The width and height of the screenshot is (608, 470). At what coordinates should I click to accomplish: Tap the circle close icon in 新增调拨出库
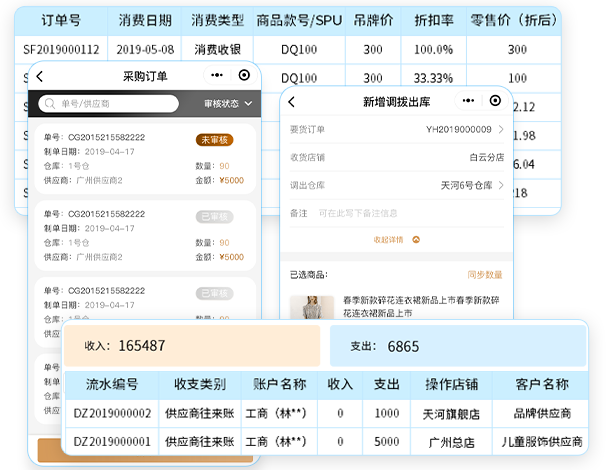pos(495,101)
